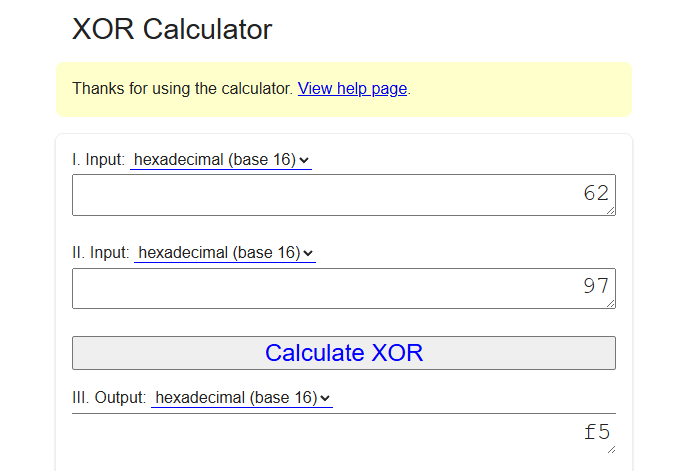680x471 pixels.
Task: Click resize grip of output box
Action: 610,449
